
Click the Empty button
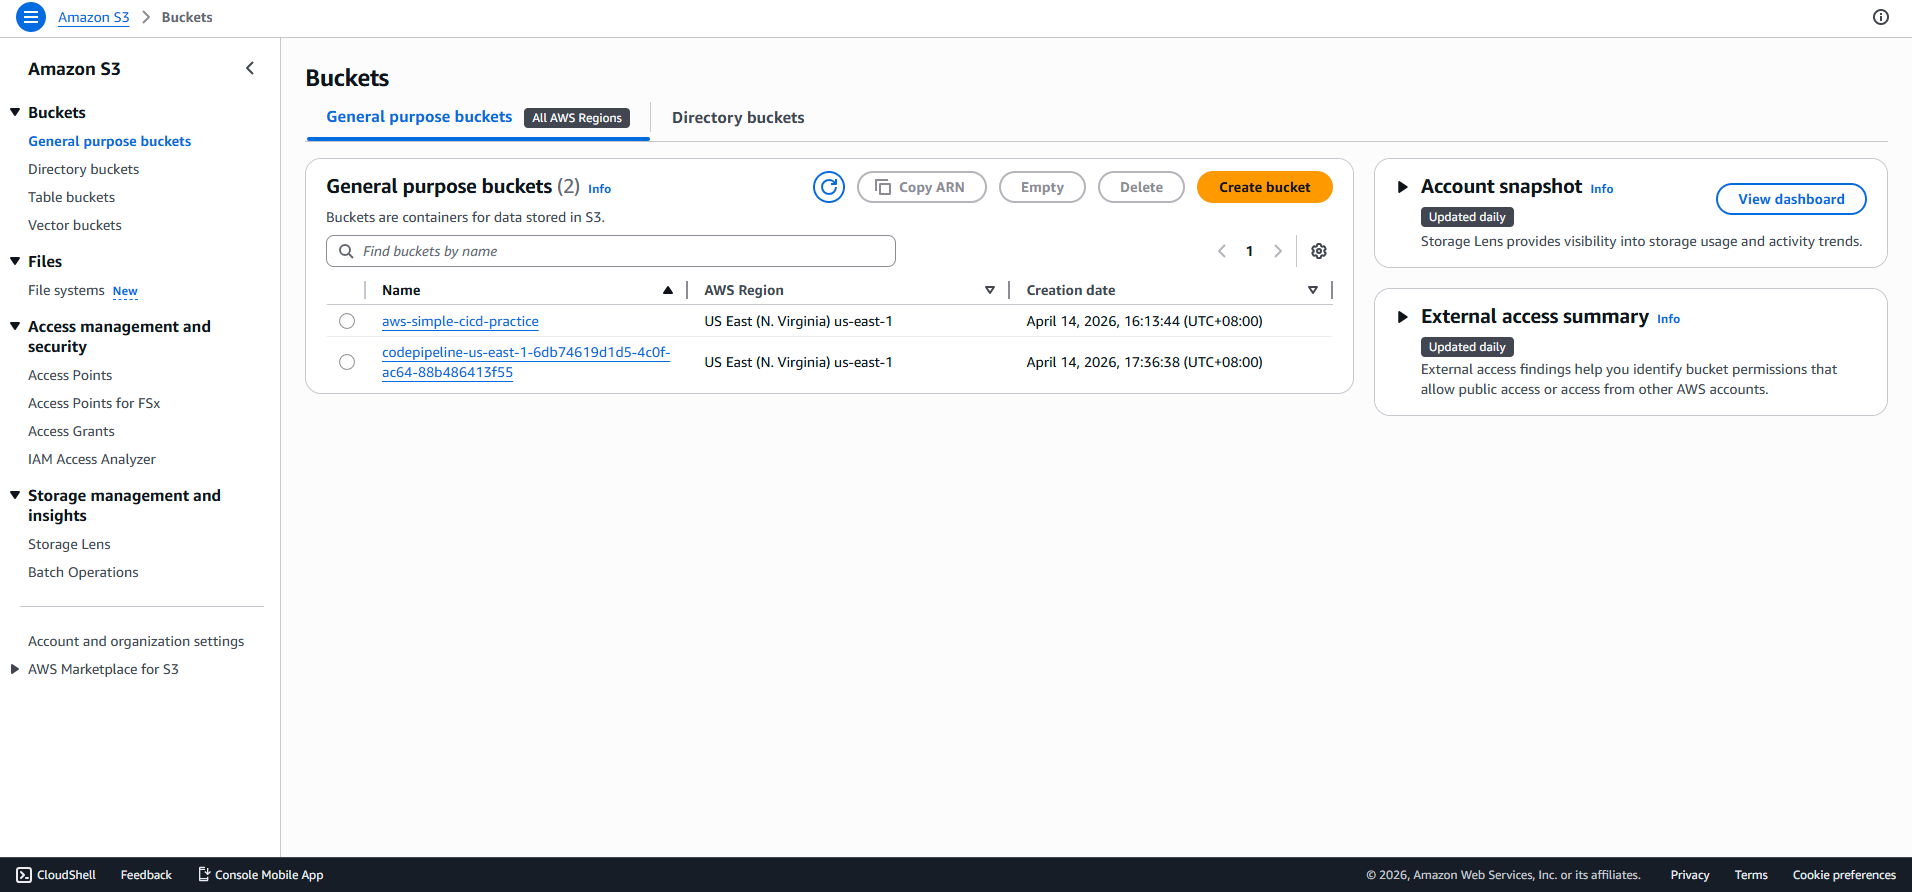pyautogui.click(x=1042, y=187)
